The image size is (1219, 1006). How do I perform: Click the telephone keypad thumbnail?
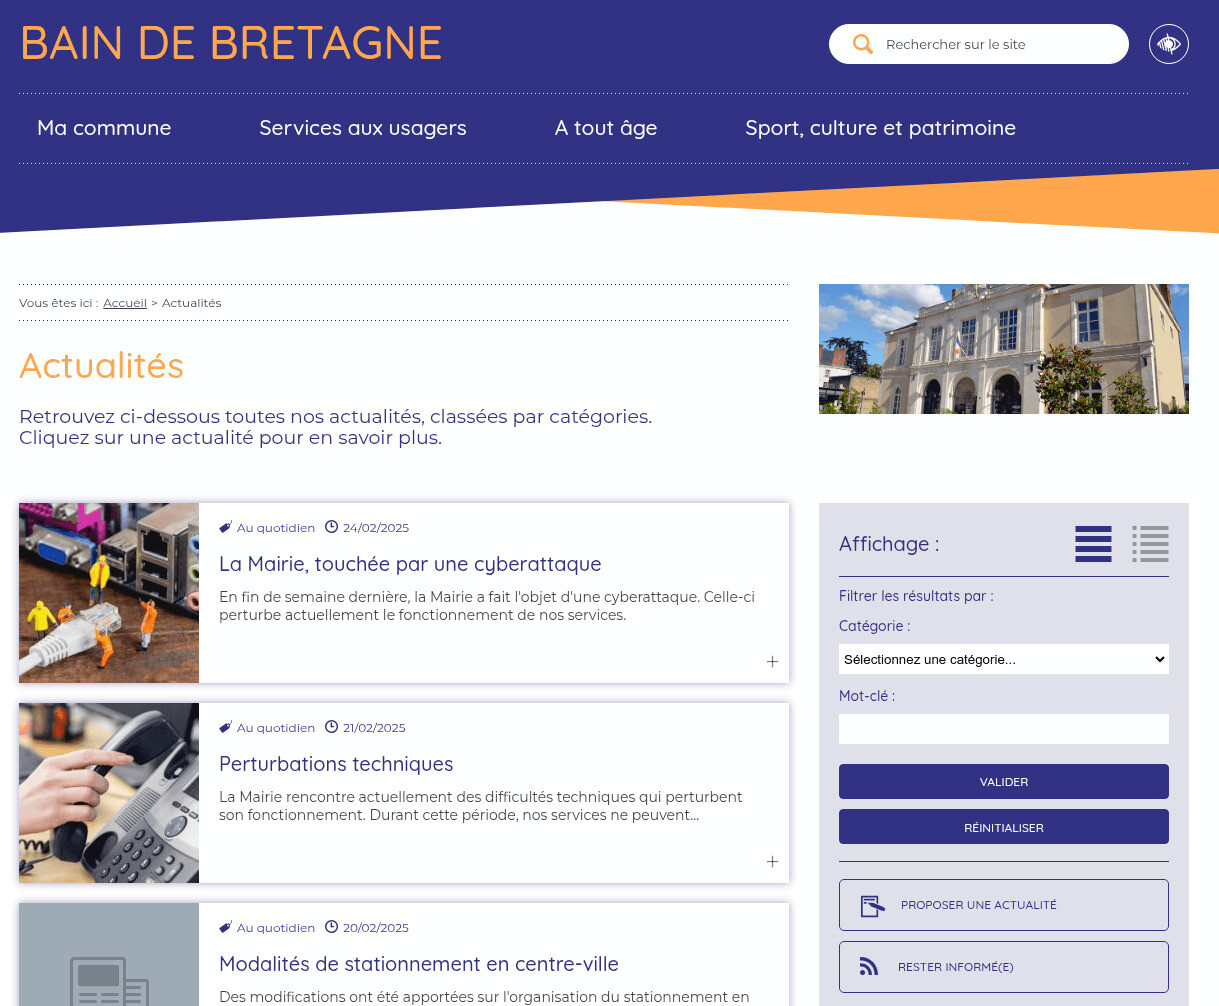click(x=109, y=793)
